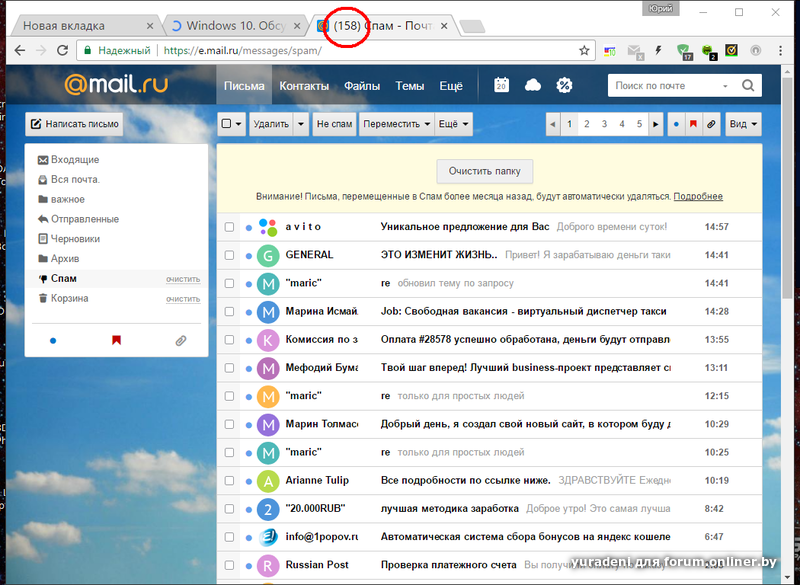Click the avito sender avatar
Viewport: 800px width, 585px height.
[268, 227]
